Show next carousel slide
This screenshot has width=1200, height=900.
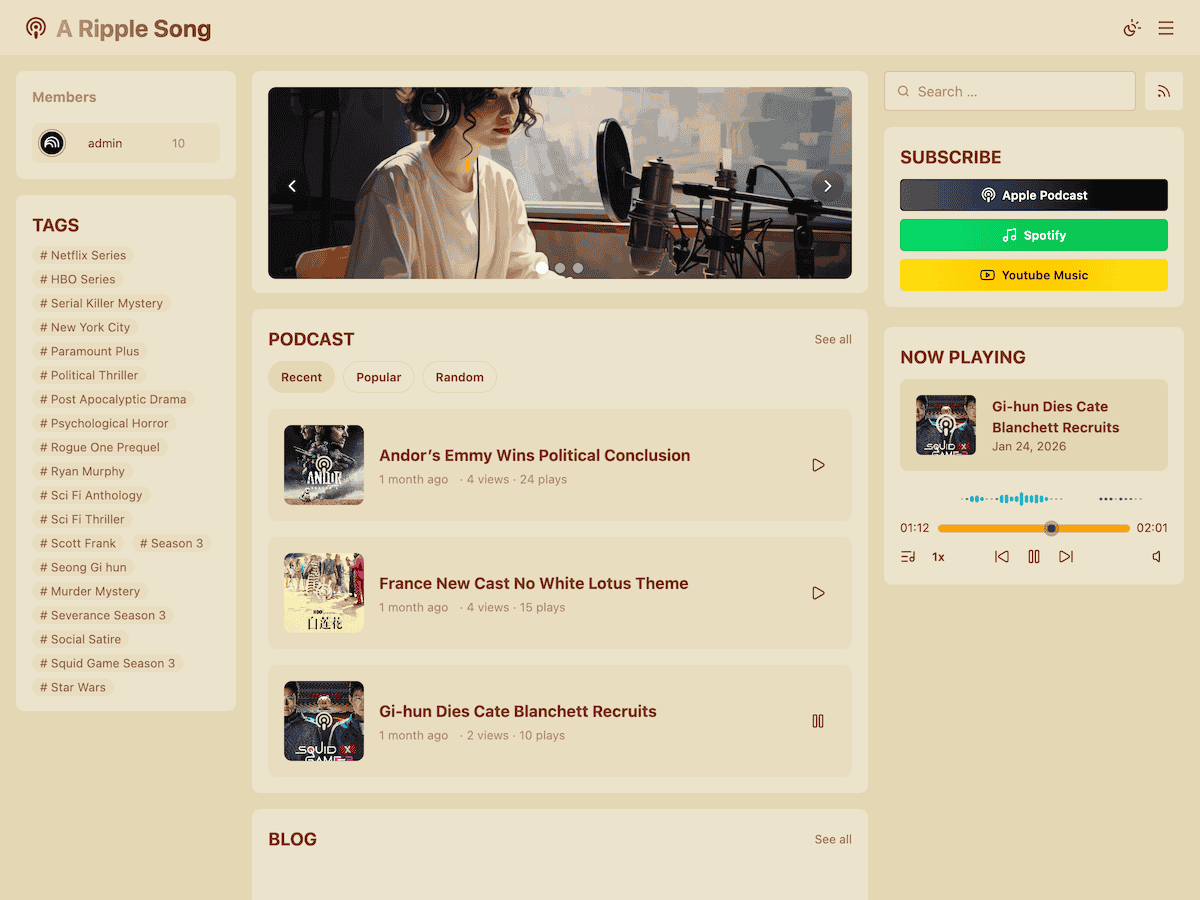click(x=827, y=186)
